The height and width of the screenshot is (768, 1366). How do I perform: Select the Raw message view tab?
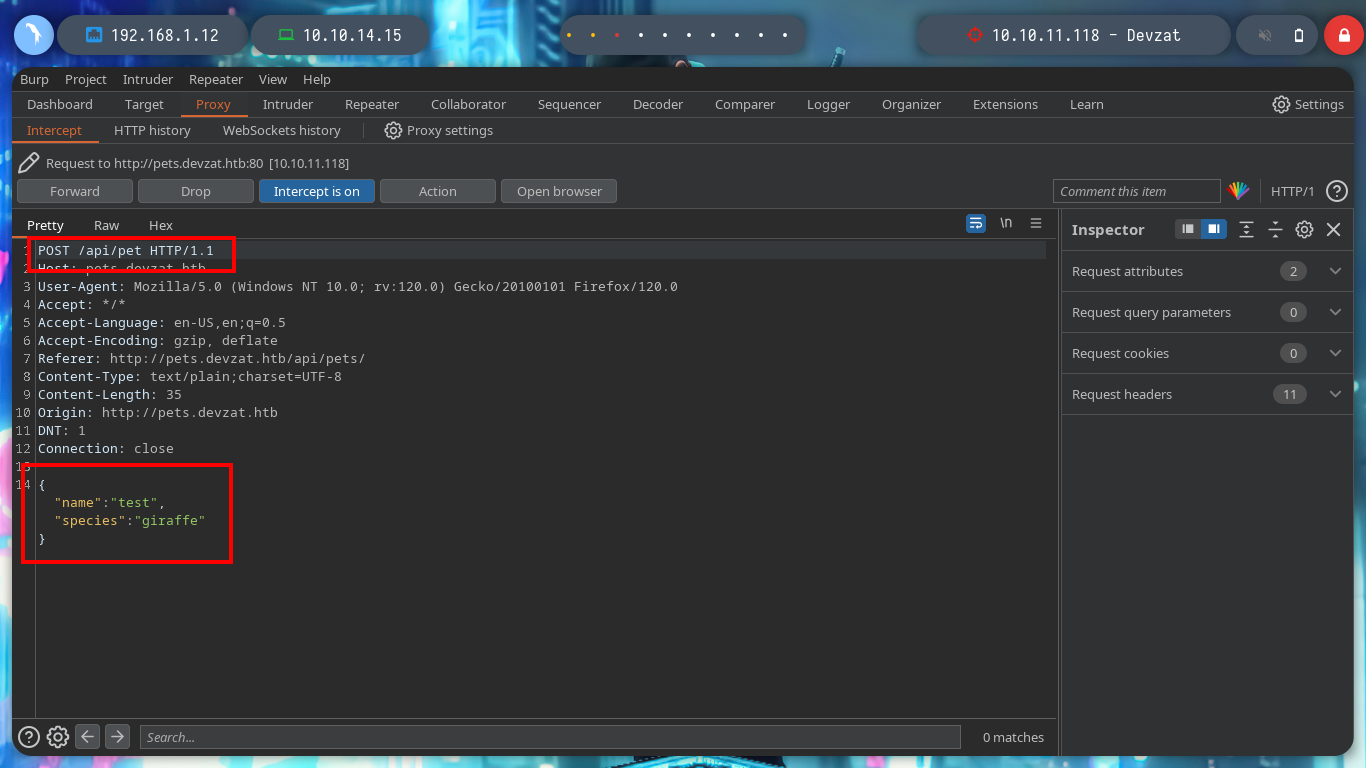(106, 225)
